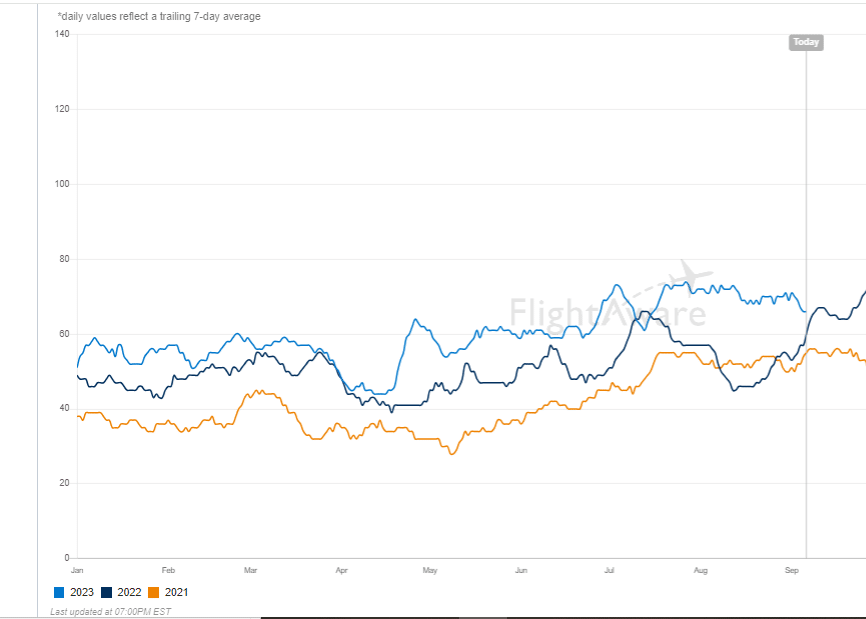Image resolution: width=866 pixels, height=619 pixels.
Task: Click the orange 2021 legend swatch
Action: point(153,592)
